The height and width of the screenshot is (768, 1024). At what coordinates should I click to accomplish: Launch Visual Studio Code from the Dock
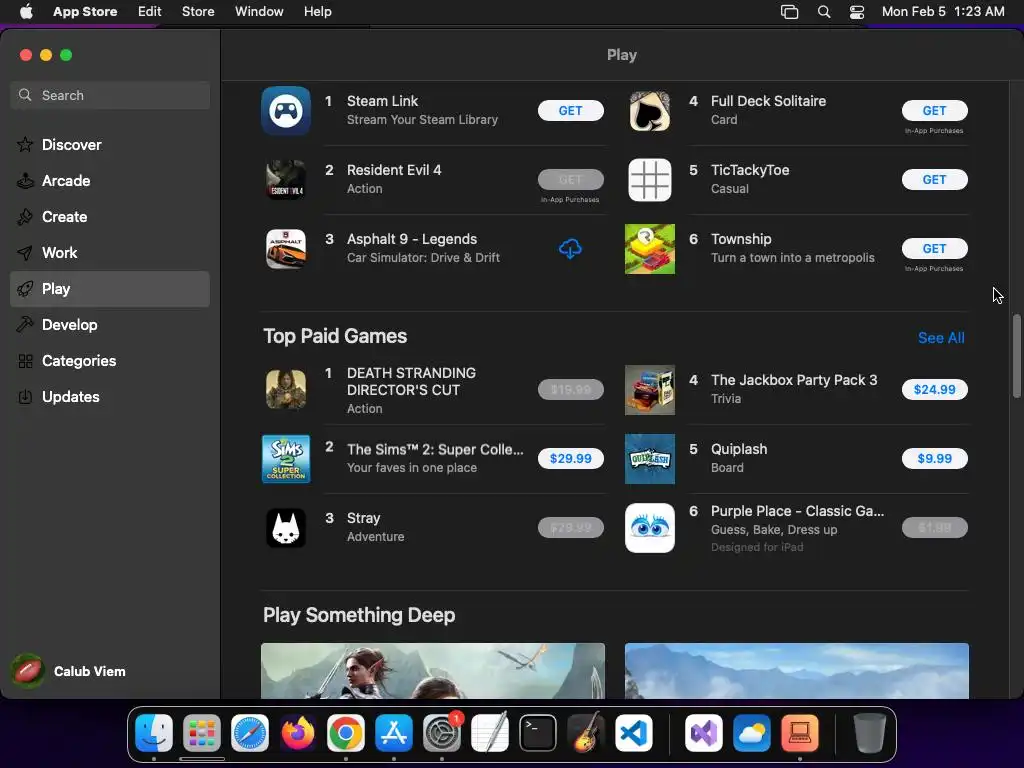click(634, 733)
